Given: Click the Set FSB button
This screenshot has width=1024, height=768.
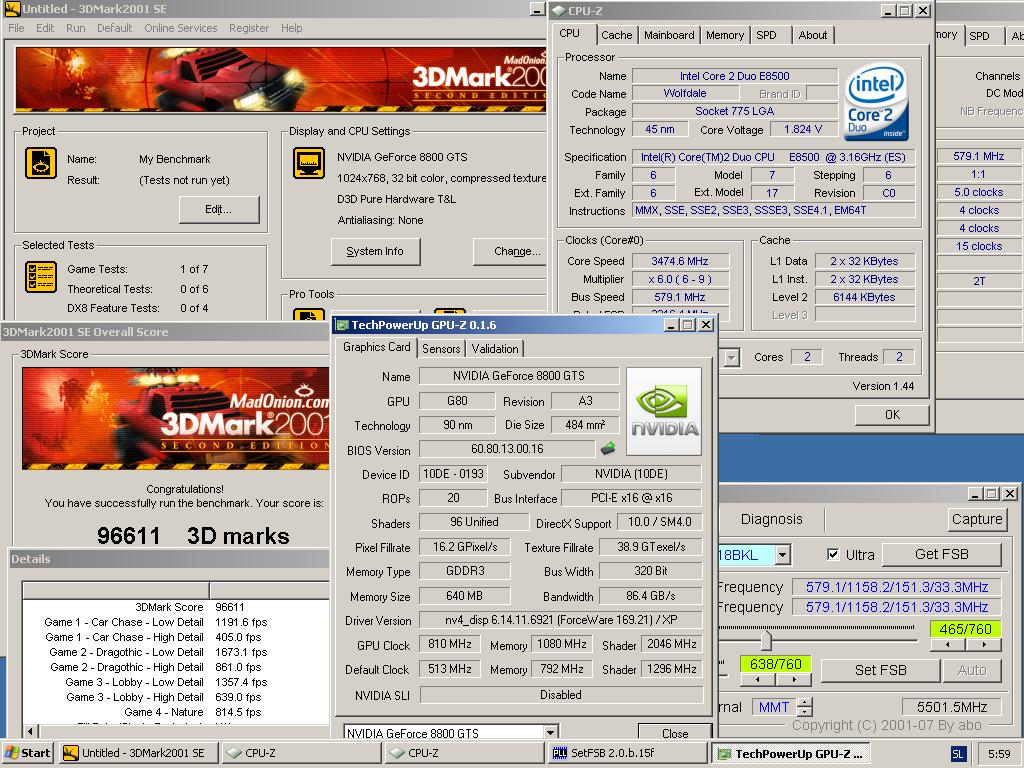Looking at the screenshot, I should [x=880, y=670].
